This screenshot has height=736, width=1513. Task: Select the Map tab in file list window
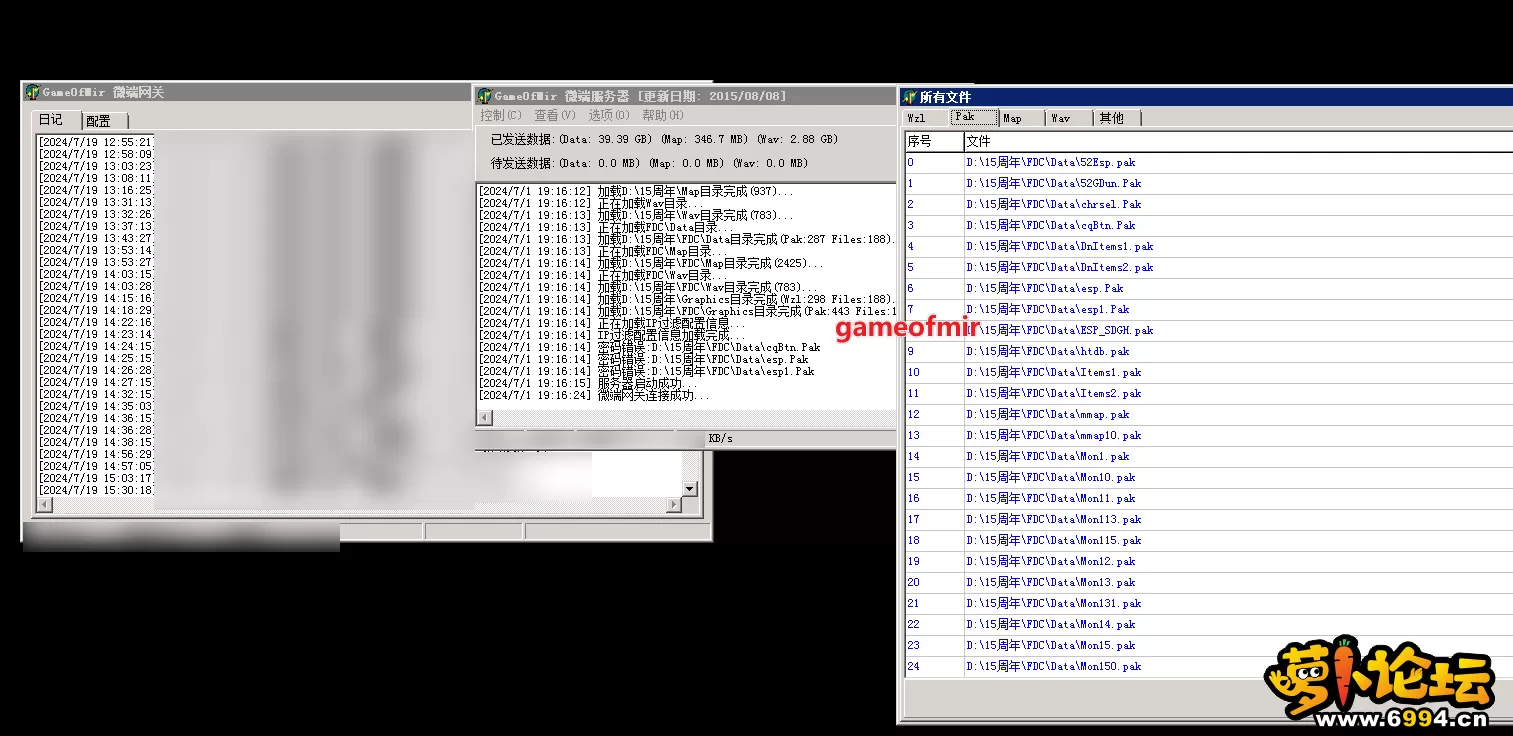click(x=1021, y=118)
